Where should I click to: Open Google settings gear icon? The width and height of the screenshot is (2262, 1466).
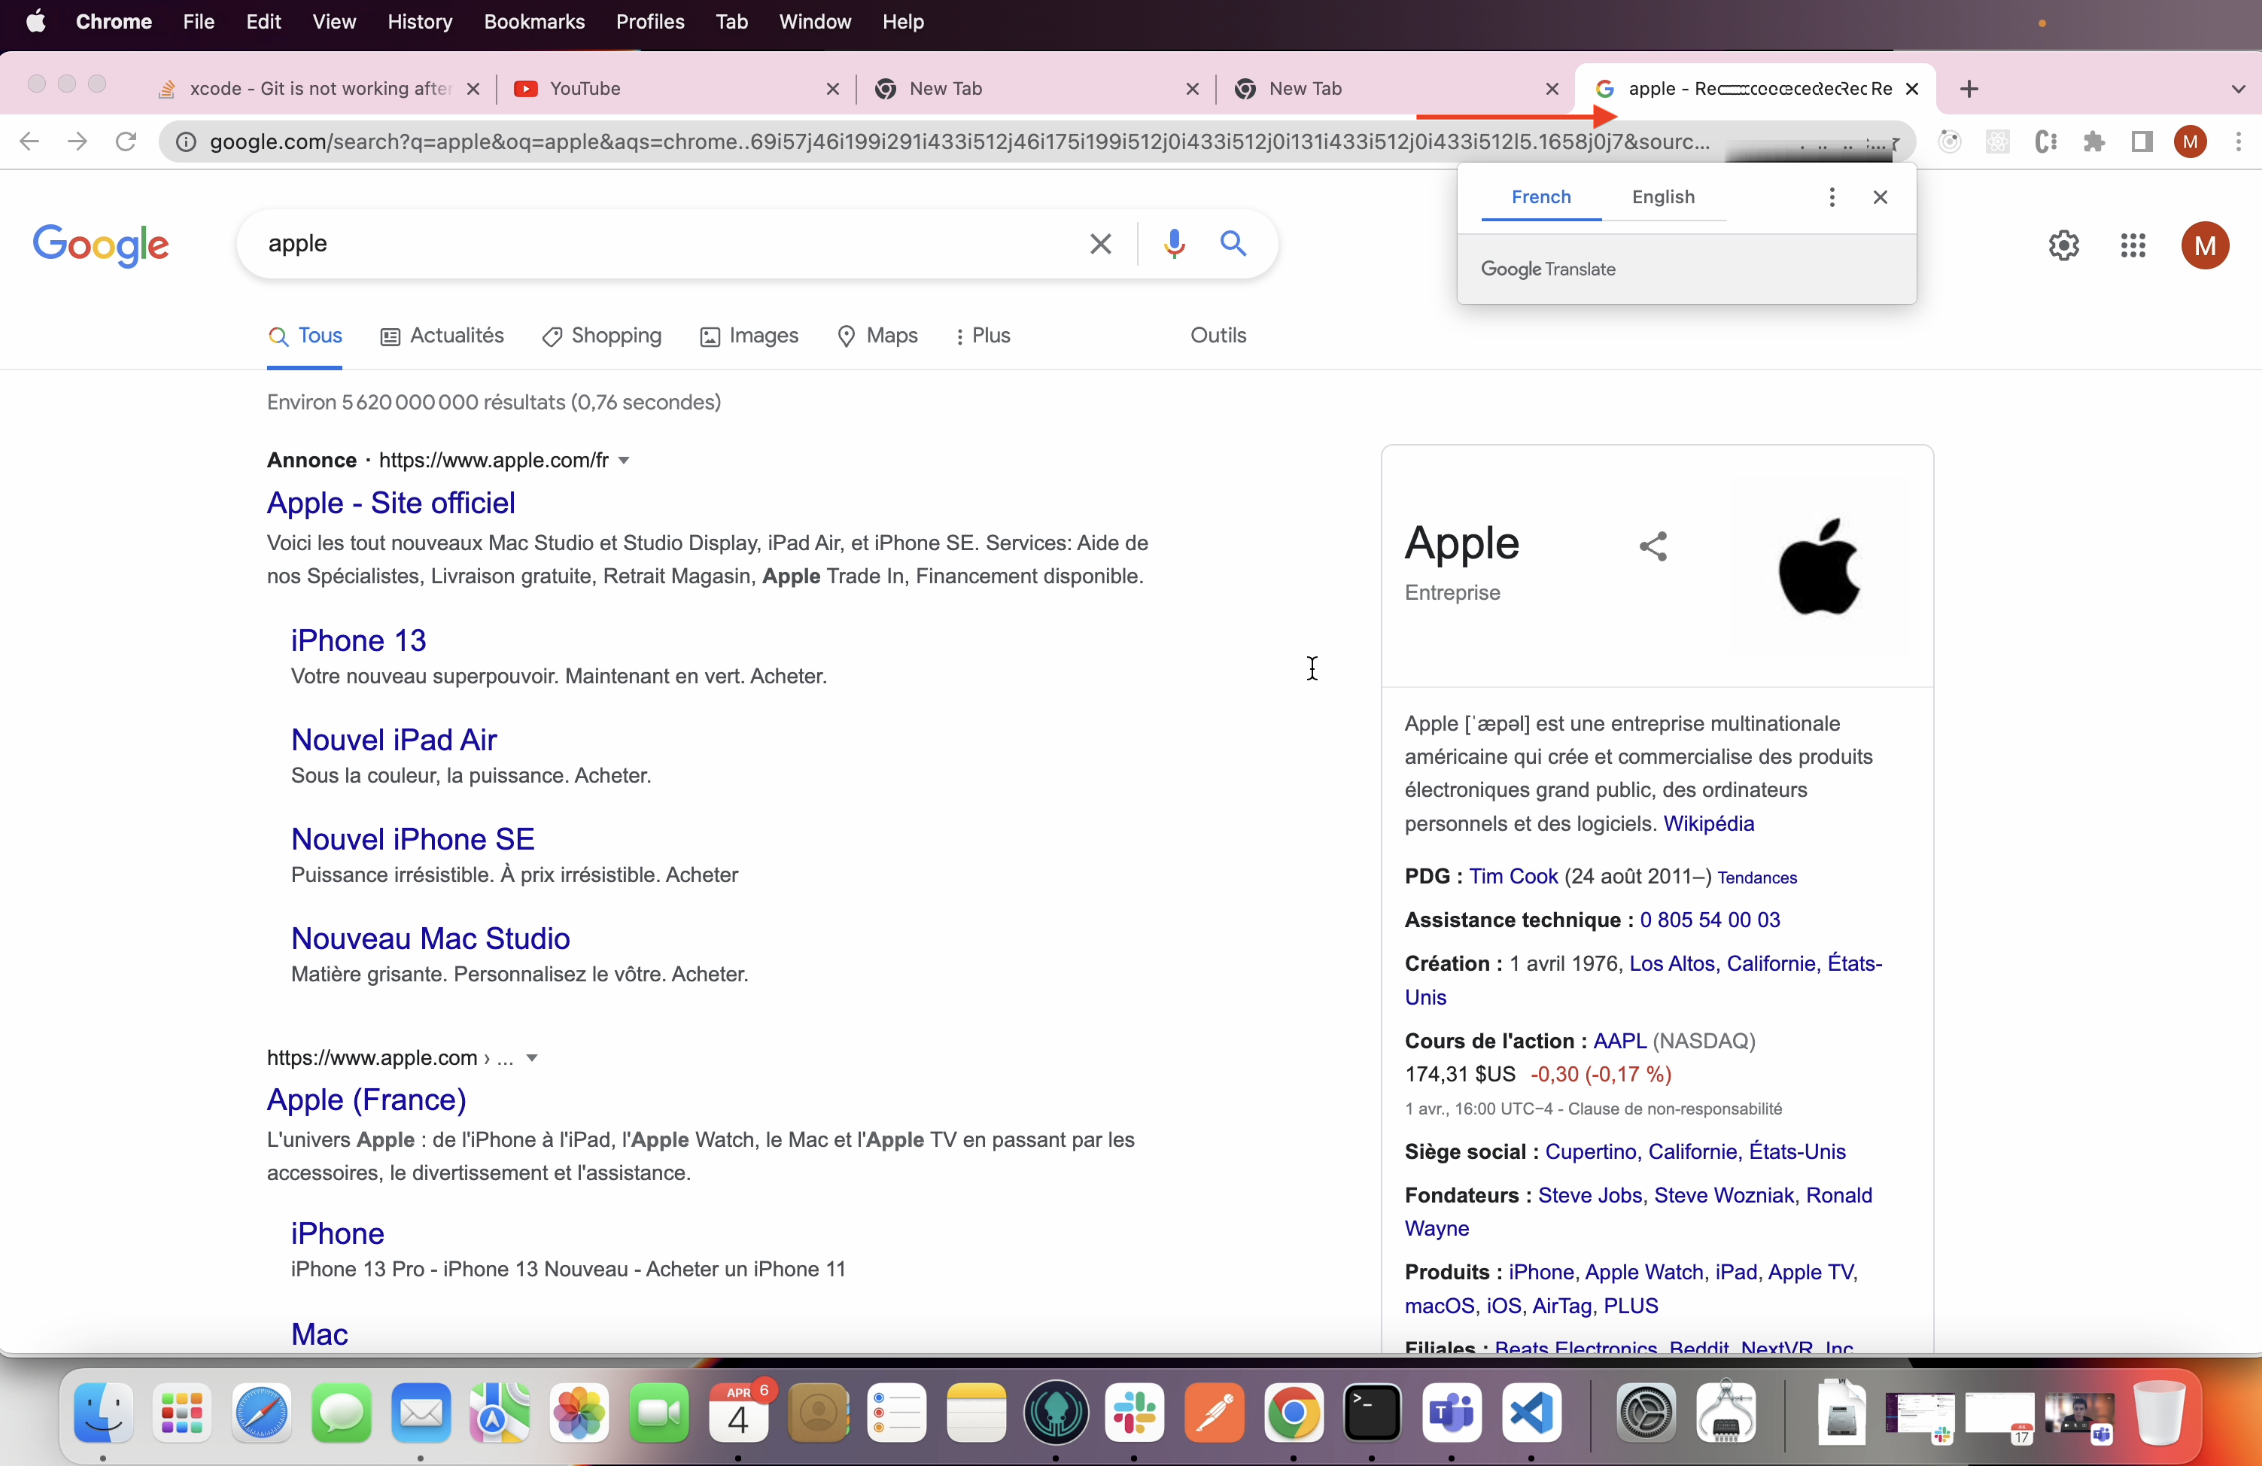(x=2064, y=245)
